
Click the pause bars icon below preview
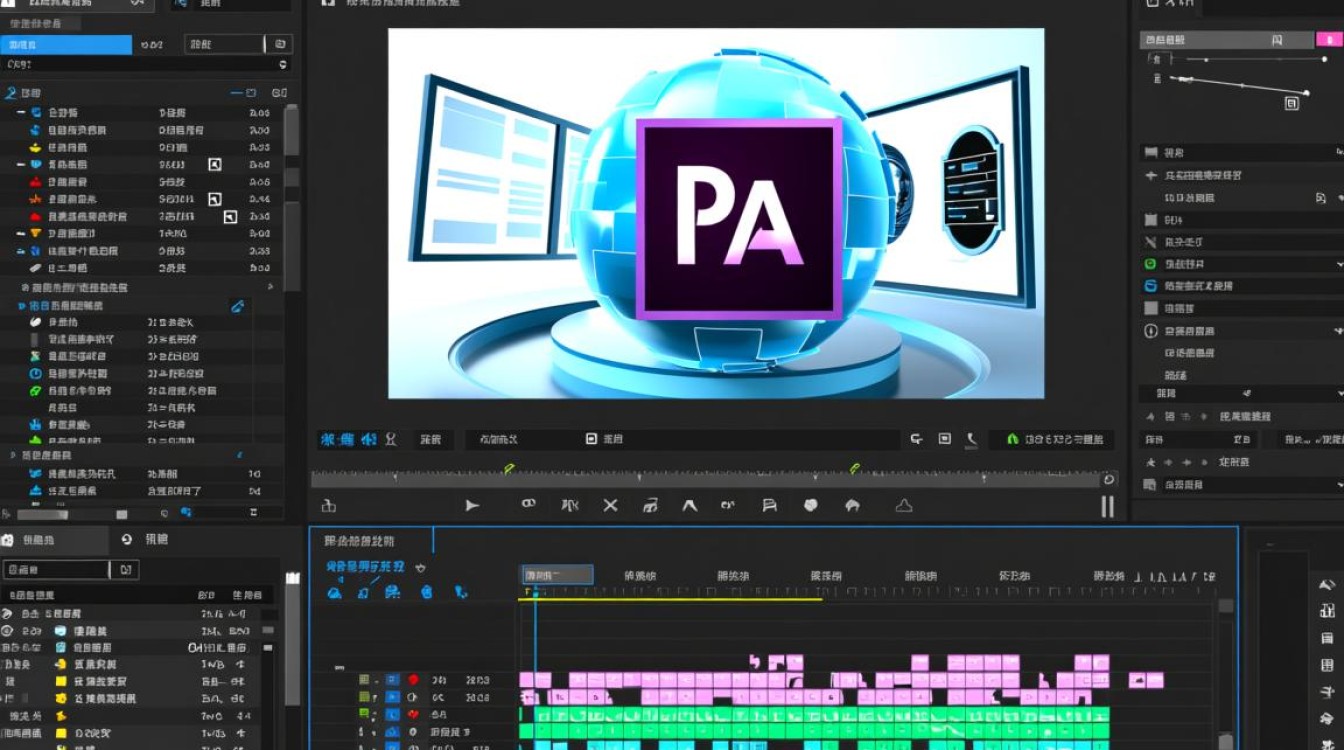[x=1107, y=506]
